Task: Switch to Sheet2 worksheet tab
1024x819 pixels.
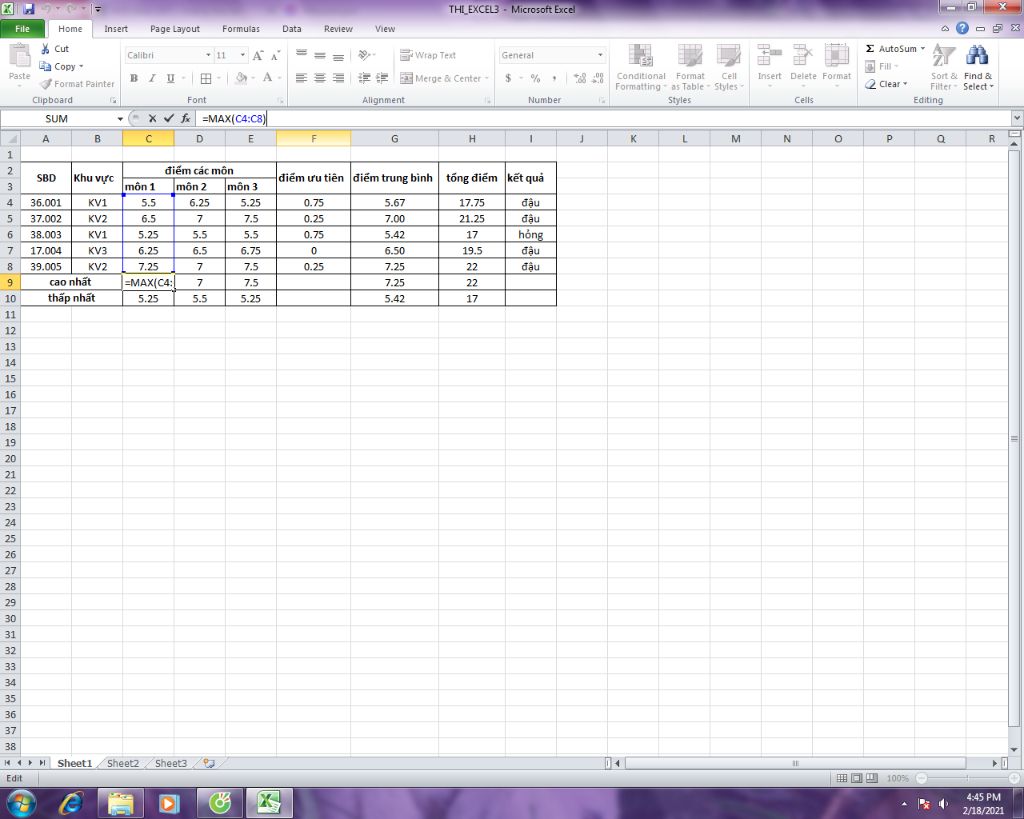Action: [x=123, y=763]
